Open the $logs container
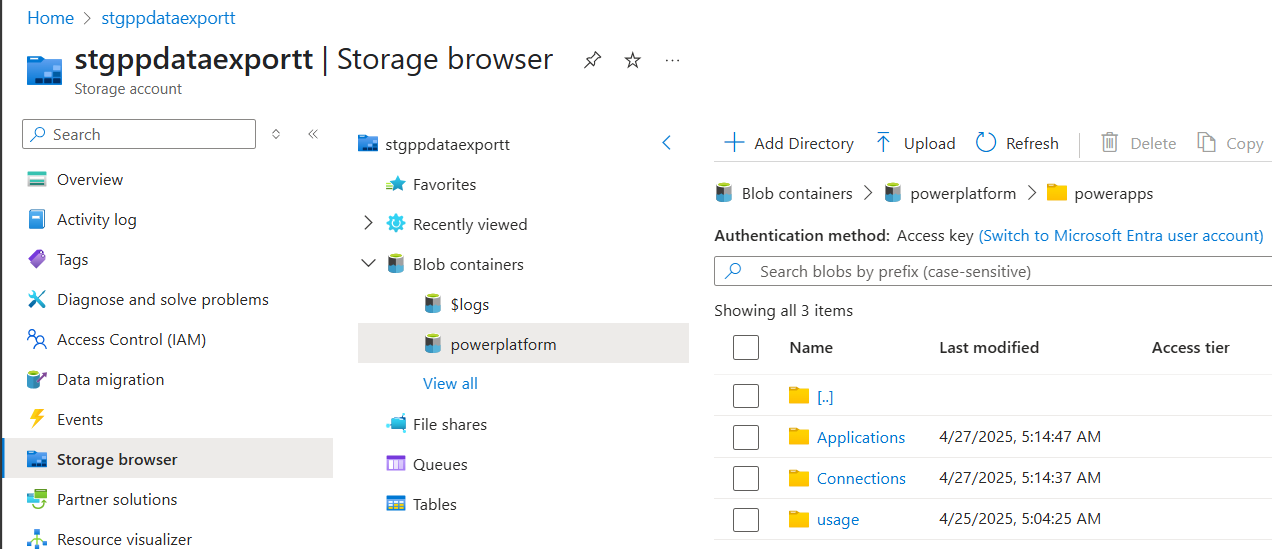Viewport: 1272px width, 549px height. click(469, 304)
